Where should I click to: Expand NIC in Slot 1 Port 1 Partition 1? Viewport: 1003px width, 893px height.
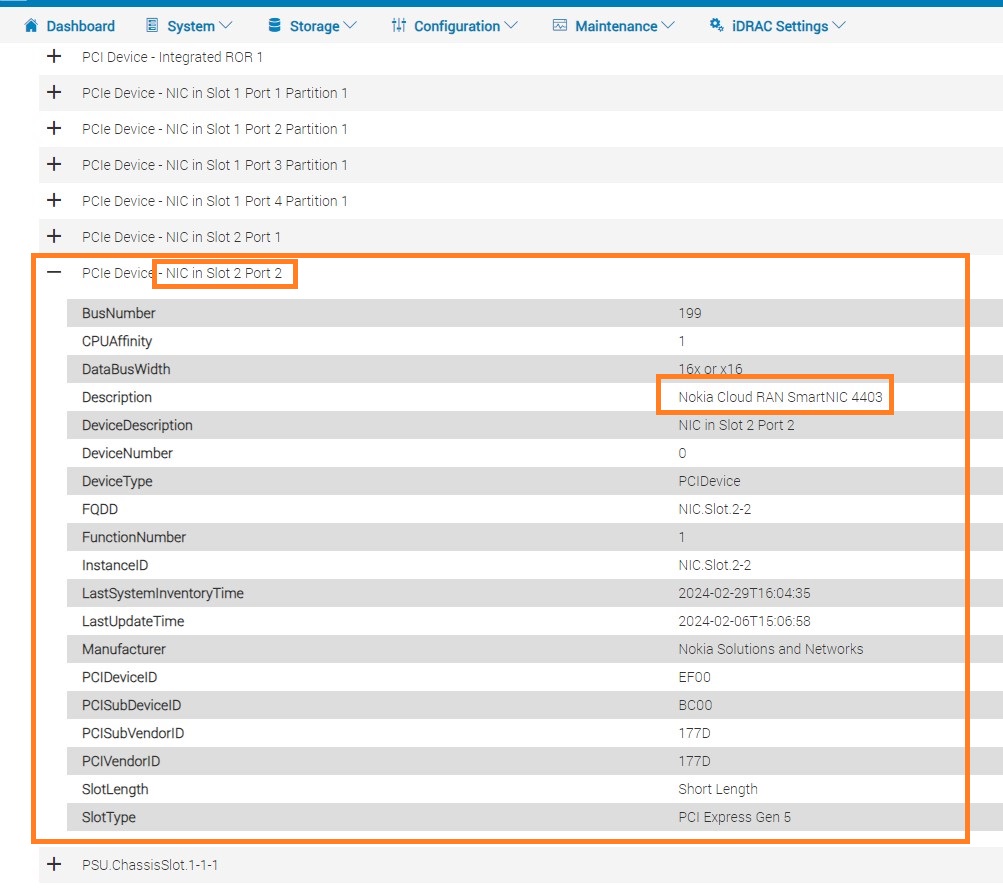[x=54, y=93]
